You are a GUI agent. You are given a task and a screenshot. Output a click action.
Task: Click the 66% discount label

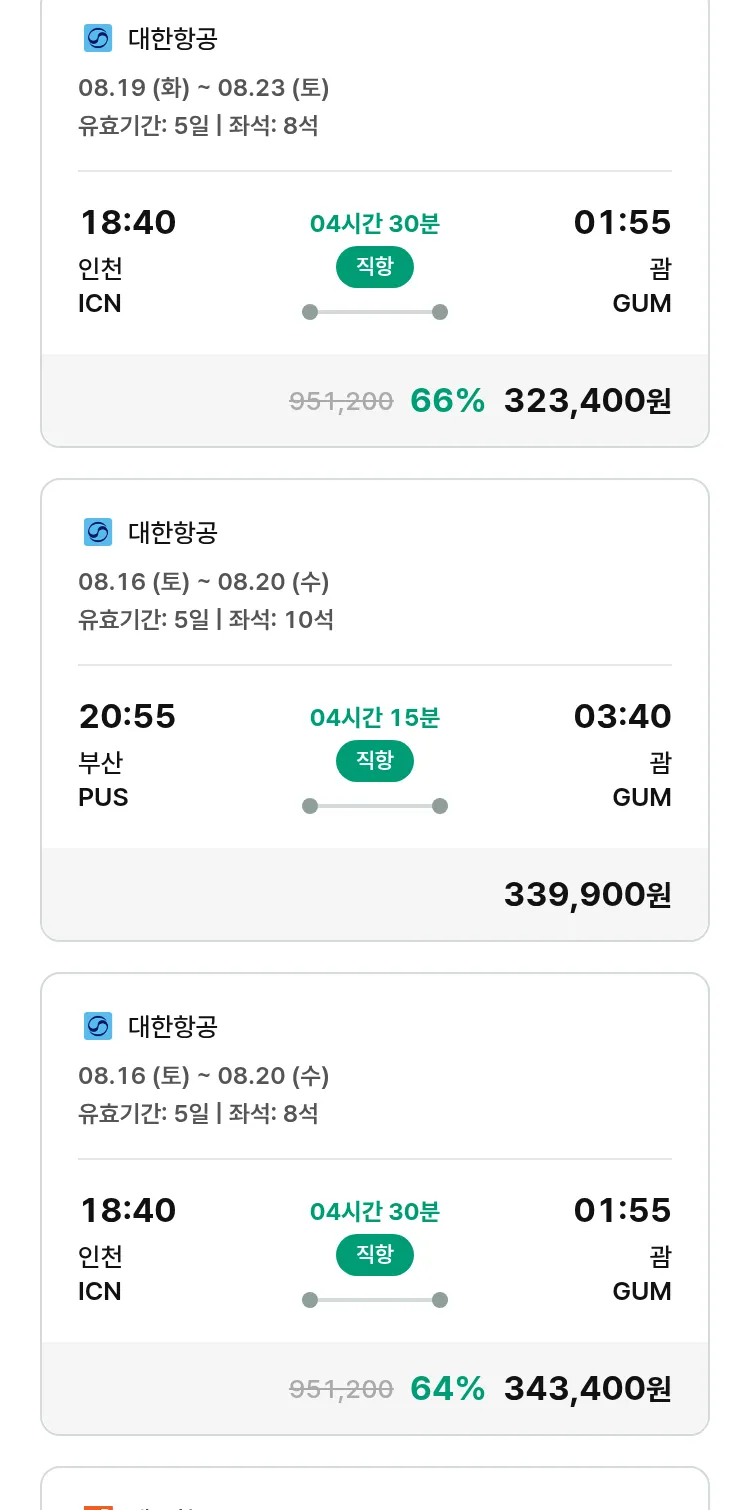[x=447, y=401]
